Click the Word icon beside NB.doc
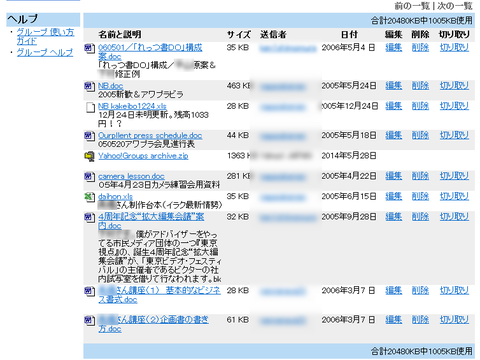This screenshot has width=480, height=360. tap(89, 87)
